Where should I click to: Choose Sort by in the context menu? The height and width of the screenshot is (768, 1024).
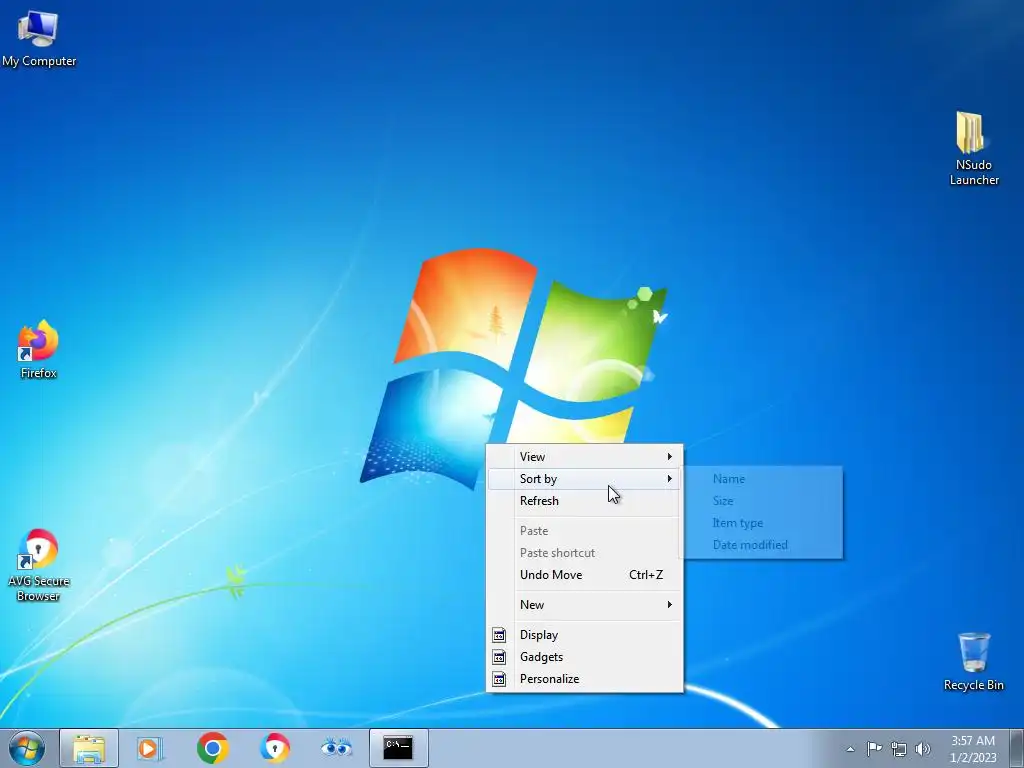coord(585,479)
